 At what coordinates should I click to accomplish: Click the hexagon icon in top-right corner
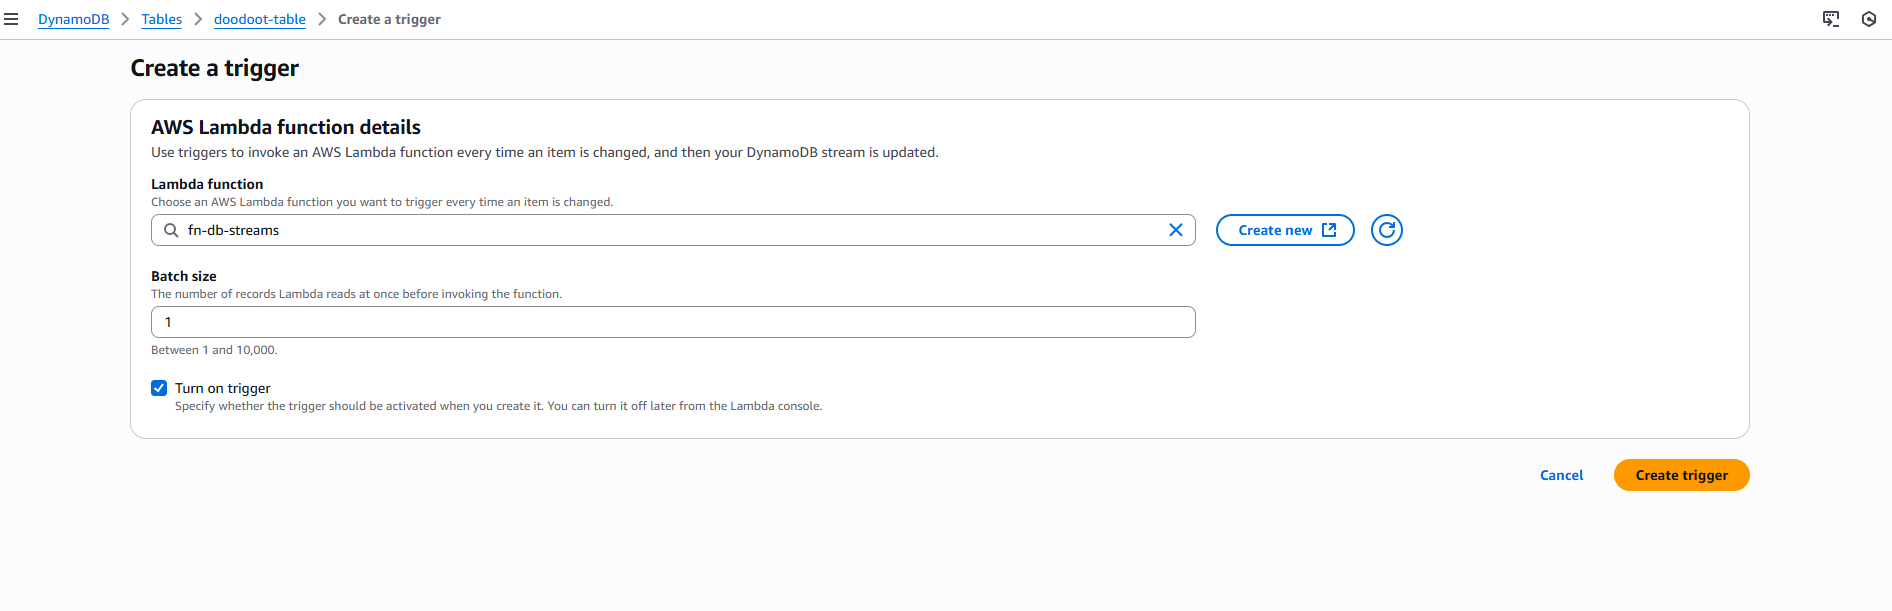1869,19
